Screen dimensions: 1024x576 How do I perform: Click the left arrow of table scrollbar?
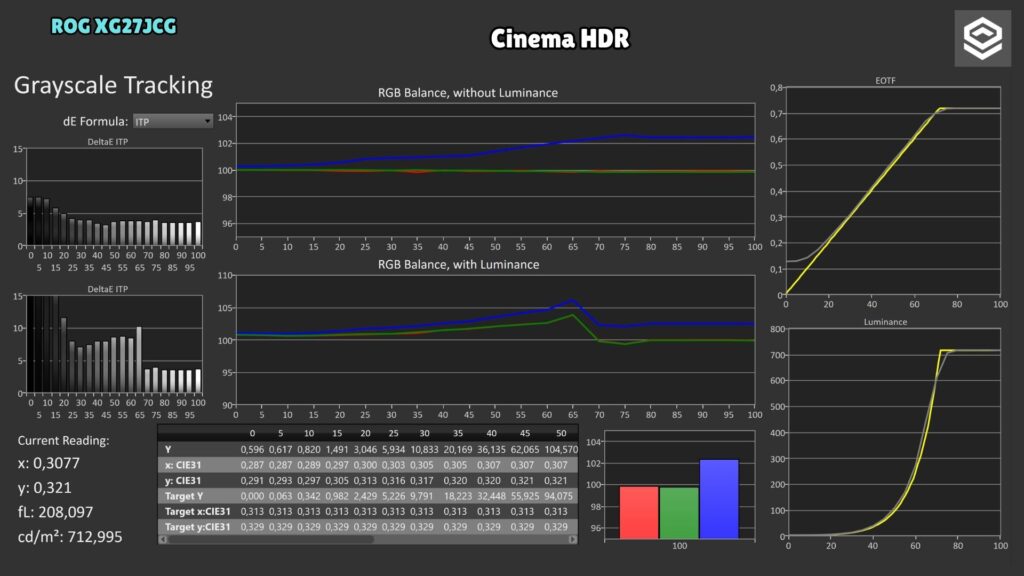pos(163,539)
